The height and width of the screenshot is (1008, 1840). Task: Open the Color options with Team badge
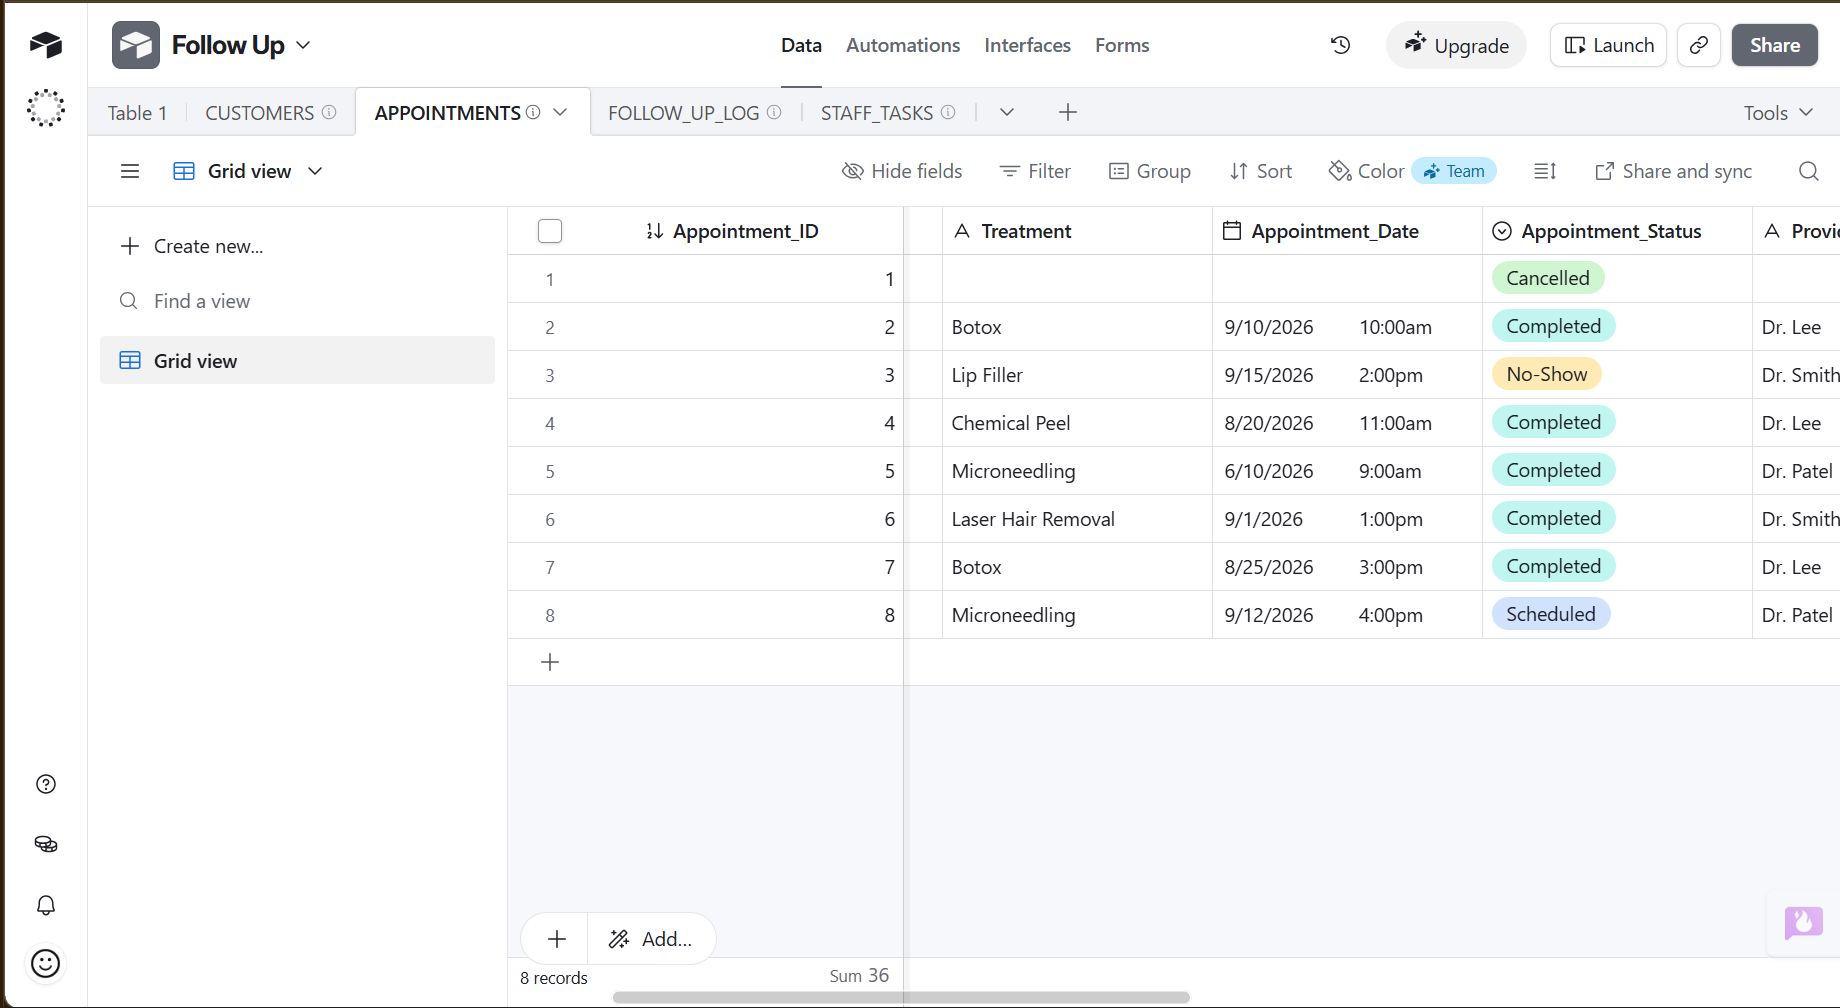1412,171
